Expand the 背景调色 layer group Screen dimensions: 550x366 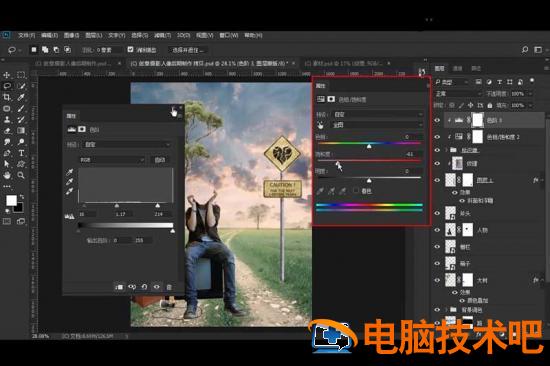pos(447,310)
